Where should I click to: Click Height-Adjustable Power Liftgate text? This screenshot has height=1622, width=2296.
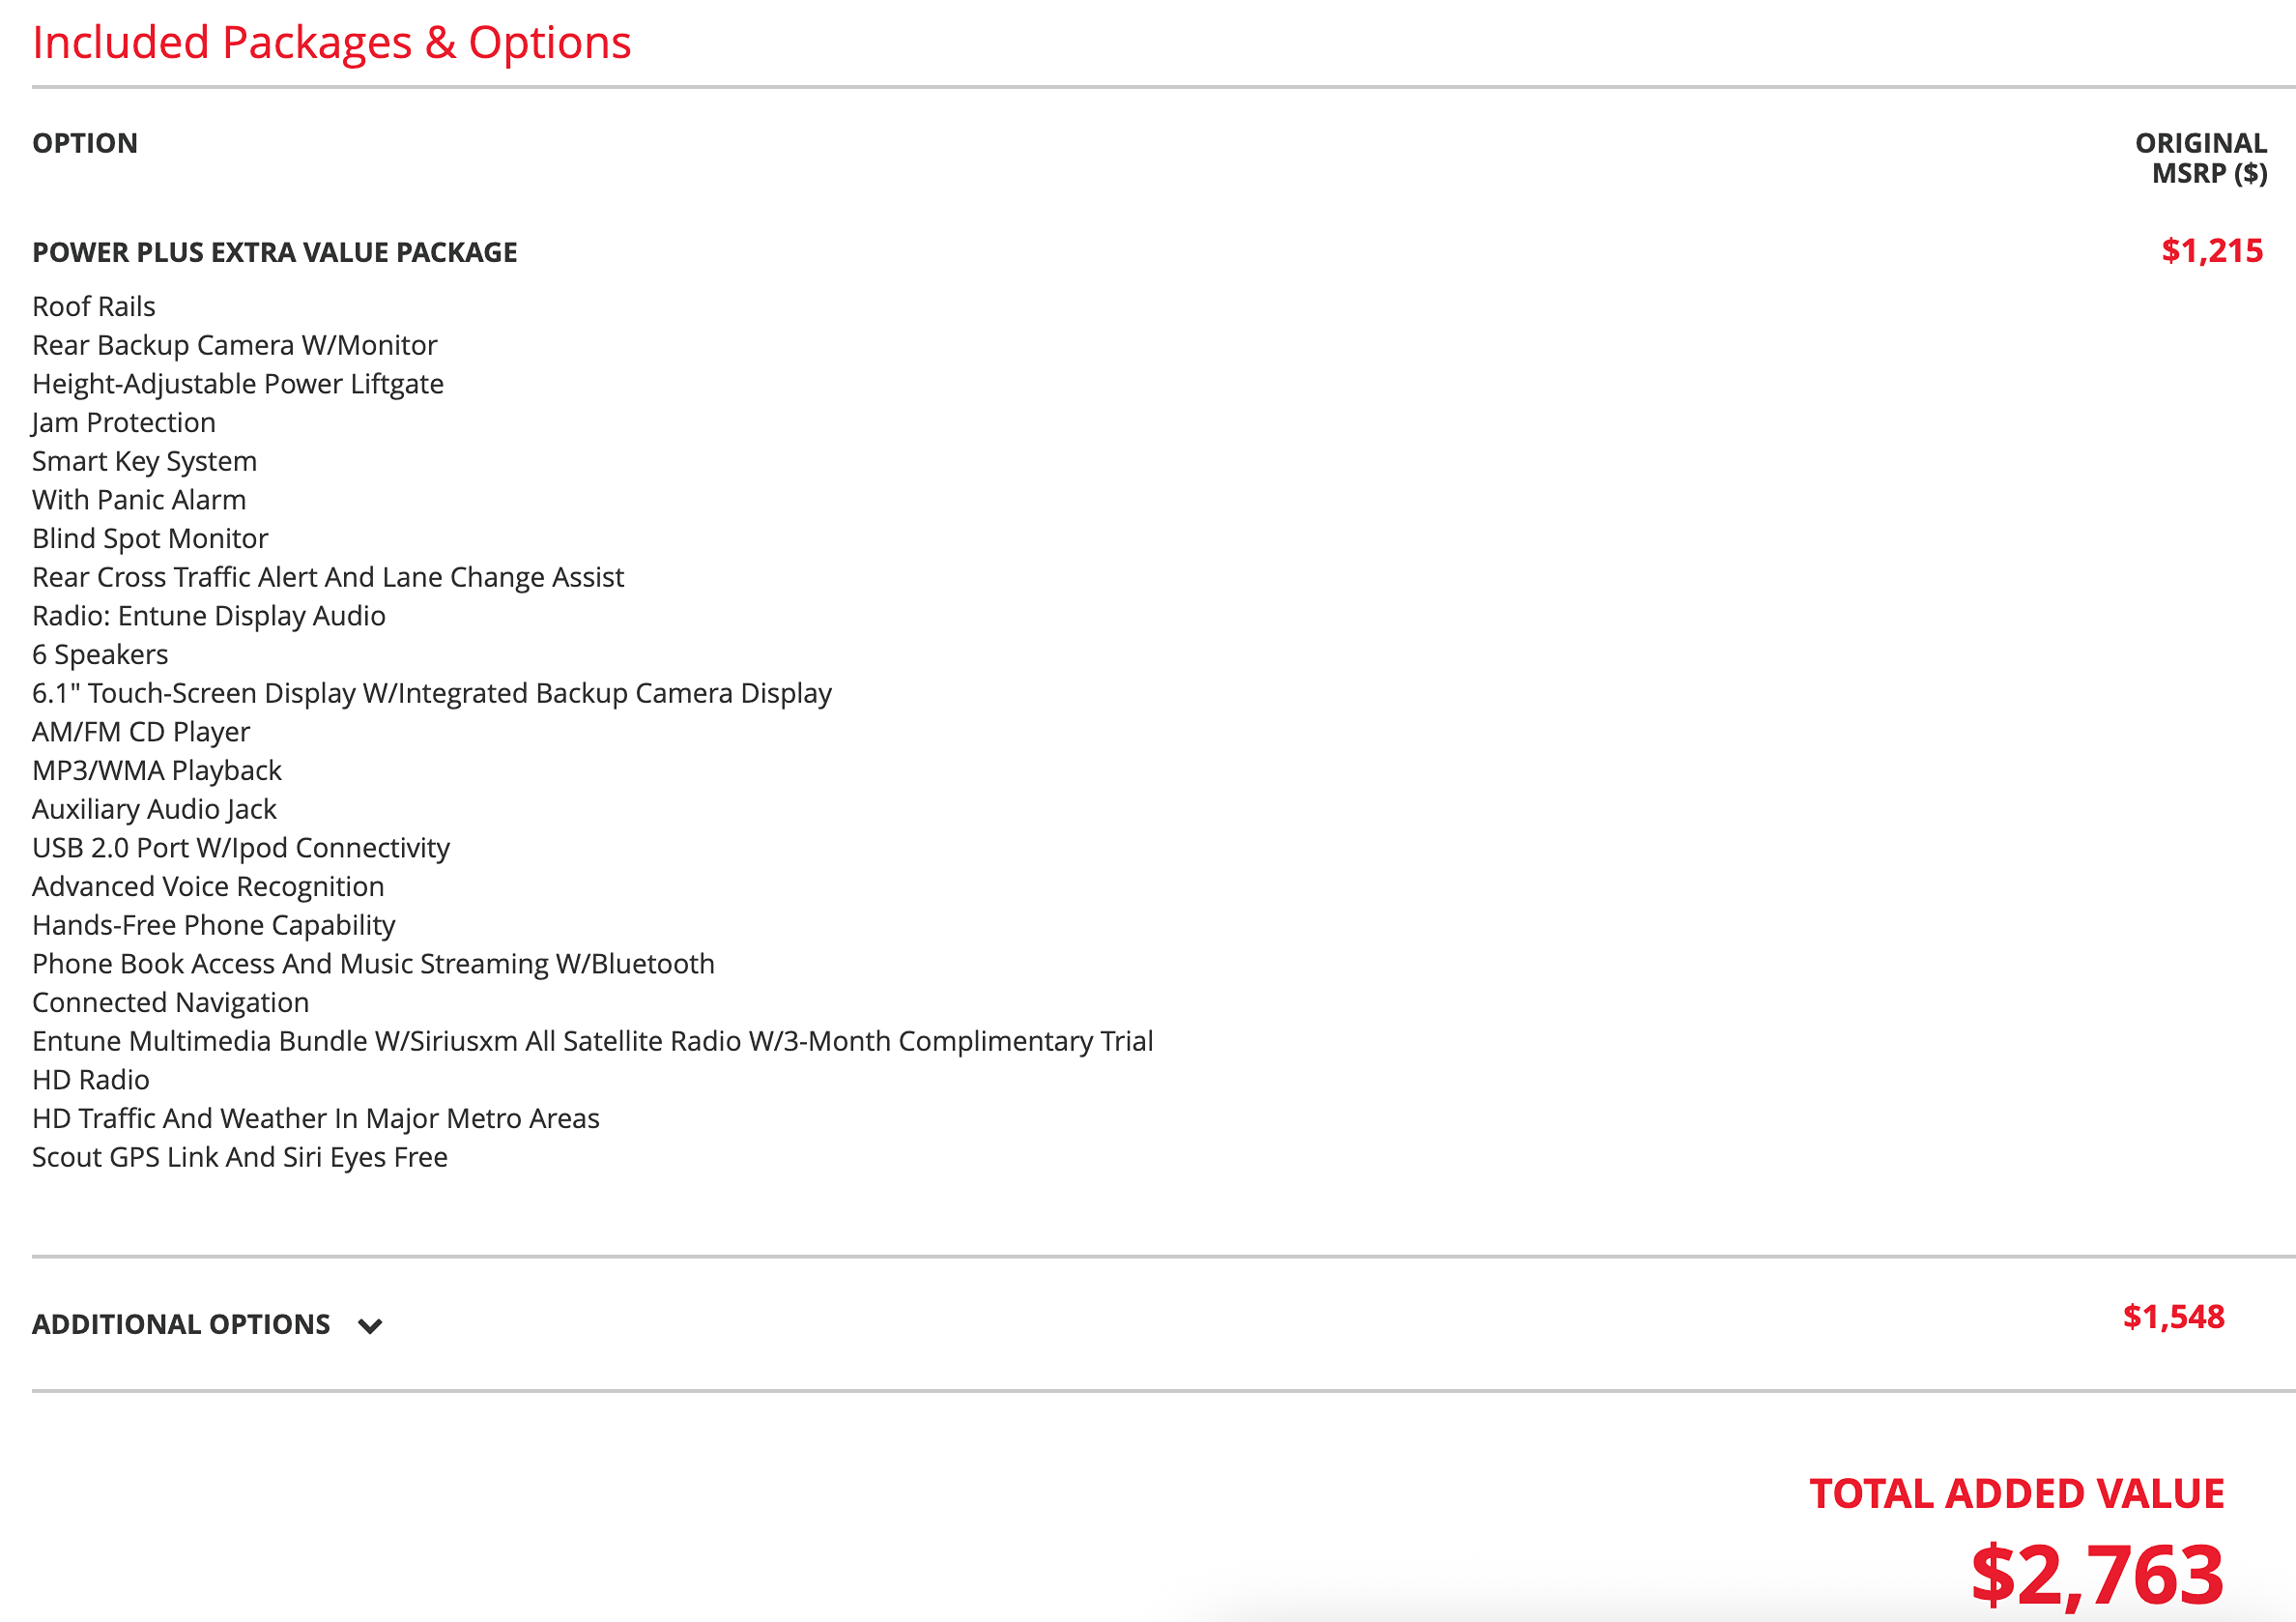(x=238, y=384)
